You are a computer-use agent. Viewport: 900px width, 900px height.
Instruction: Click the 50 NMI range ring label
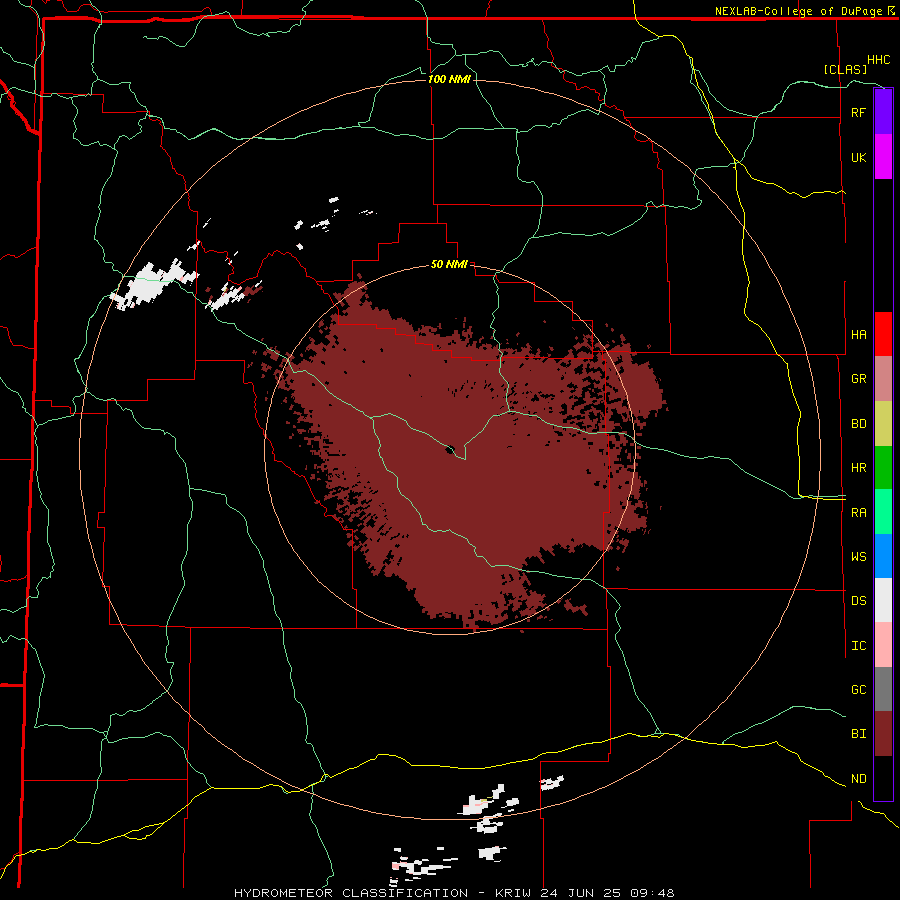coord(449,264)
